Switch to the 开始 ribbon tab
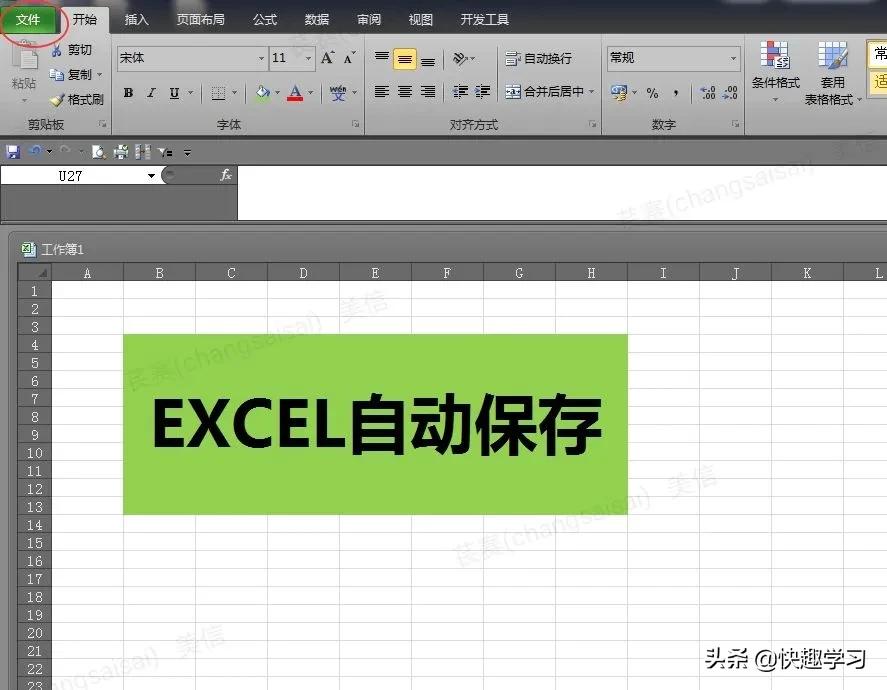The height and width of the screenshot is (690, 887). pos(85,20)
